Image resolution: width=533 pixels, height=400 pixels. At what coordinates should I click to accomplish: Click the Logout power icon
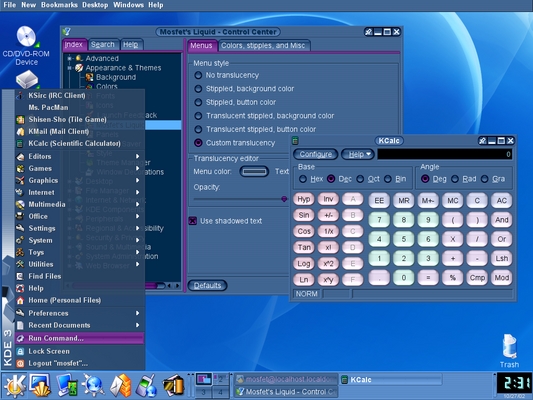coord(20,364)
